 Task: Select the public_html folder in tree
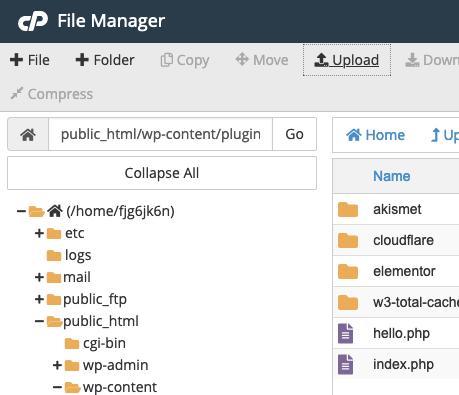[x=101, y=321]
